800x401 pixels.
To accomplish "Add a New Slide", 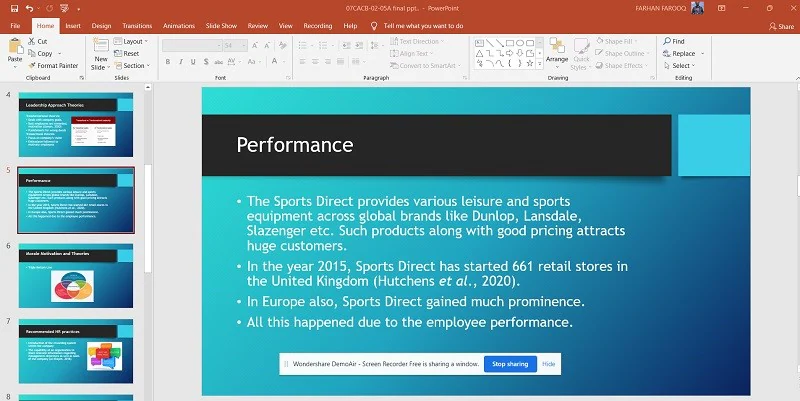I will pos(101,54).
